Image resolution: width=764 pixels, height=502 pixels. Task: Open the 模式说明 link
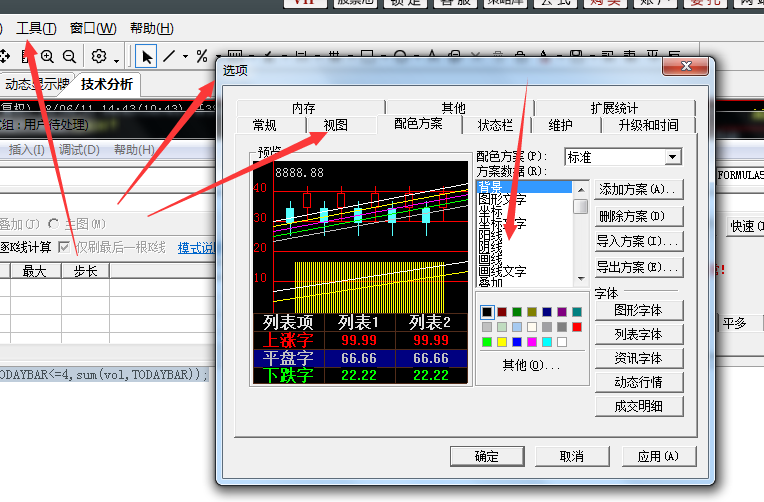click(196, 248)
